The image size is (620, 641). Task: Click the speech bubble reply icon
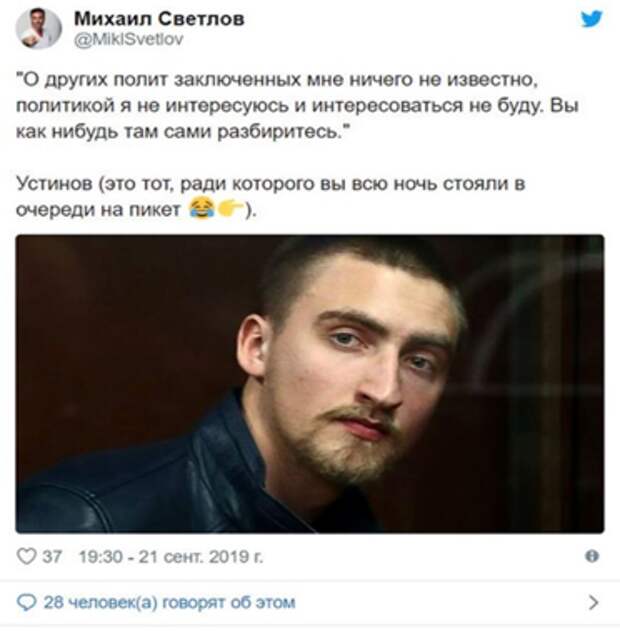[x=27, y=603]
